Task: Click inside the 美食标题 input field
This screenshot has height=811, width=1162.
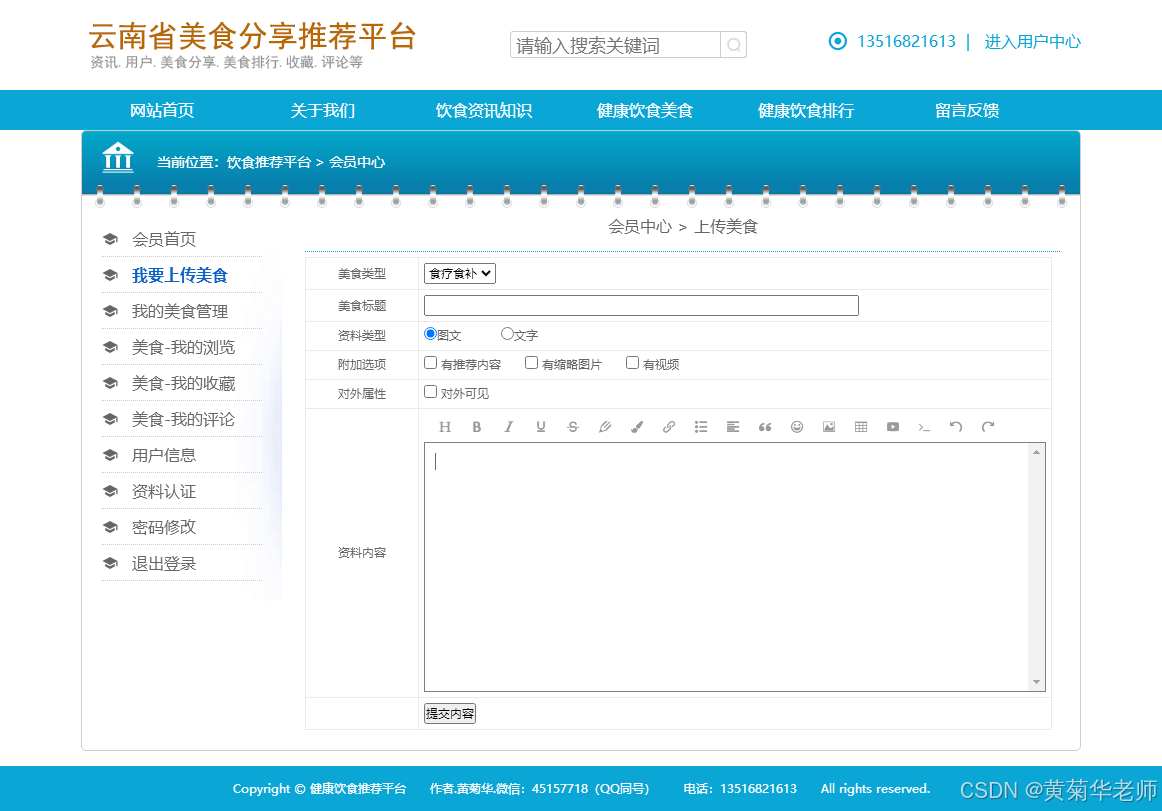Action: pos(640,305)
